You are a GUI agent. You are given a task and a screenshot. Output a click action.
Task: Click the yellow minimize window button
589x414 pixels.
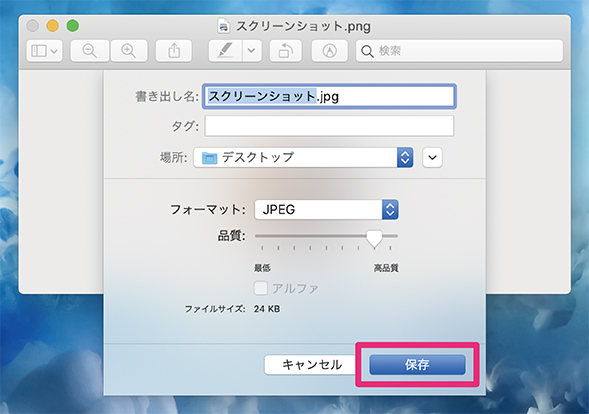point(53,26)
